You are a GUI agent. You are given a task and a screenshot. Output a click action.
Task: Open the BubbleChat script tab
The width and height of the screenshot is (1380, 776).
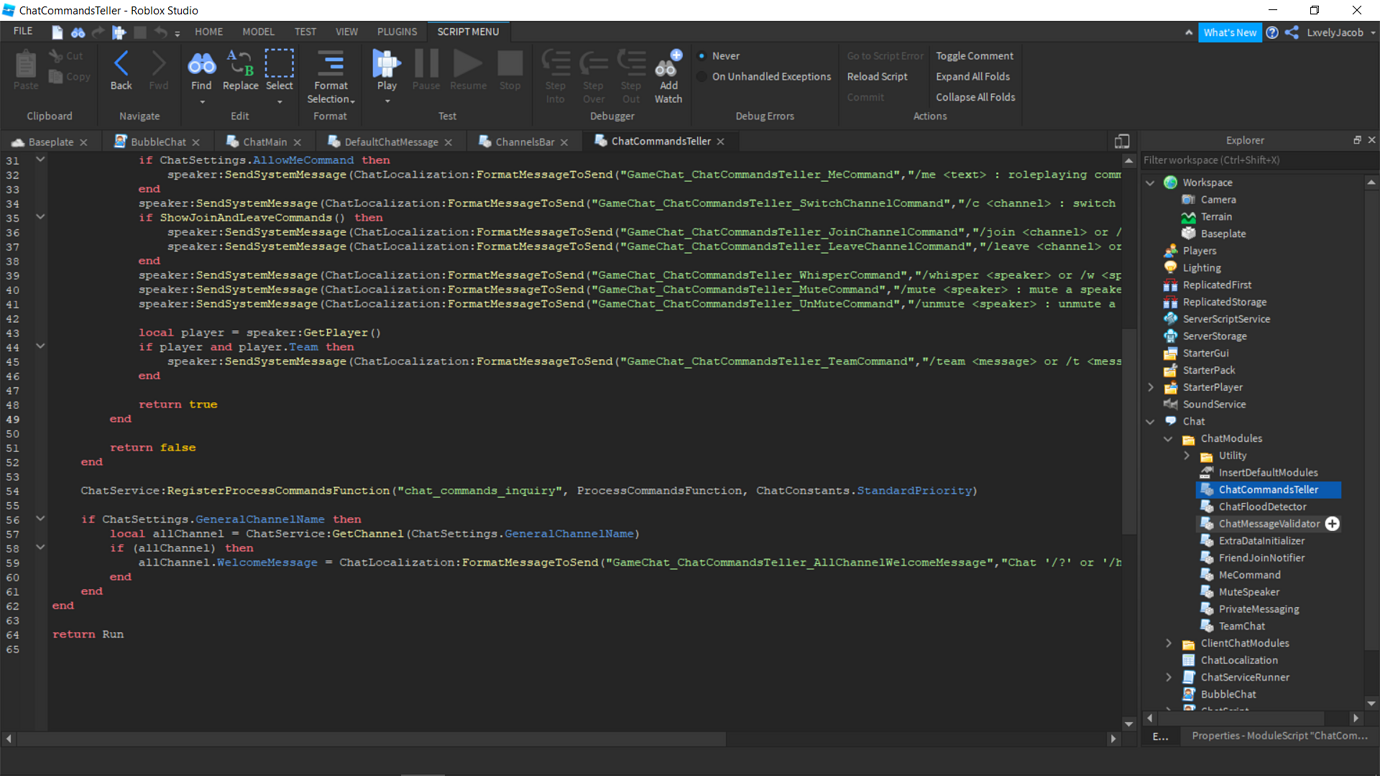[x=158, y=142]
